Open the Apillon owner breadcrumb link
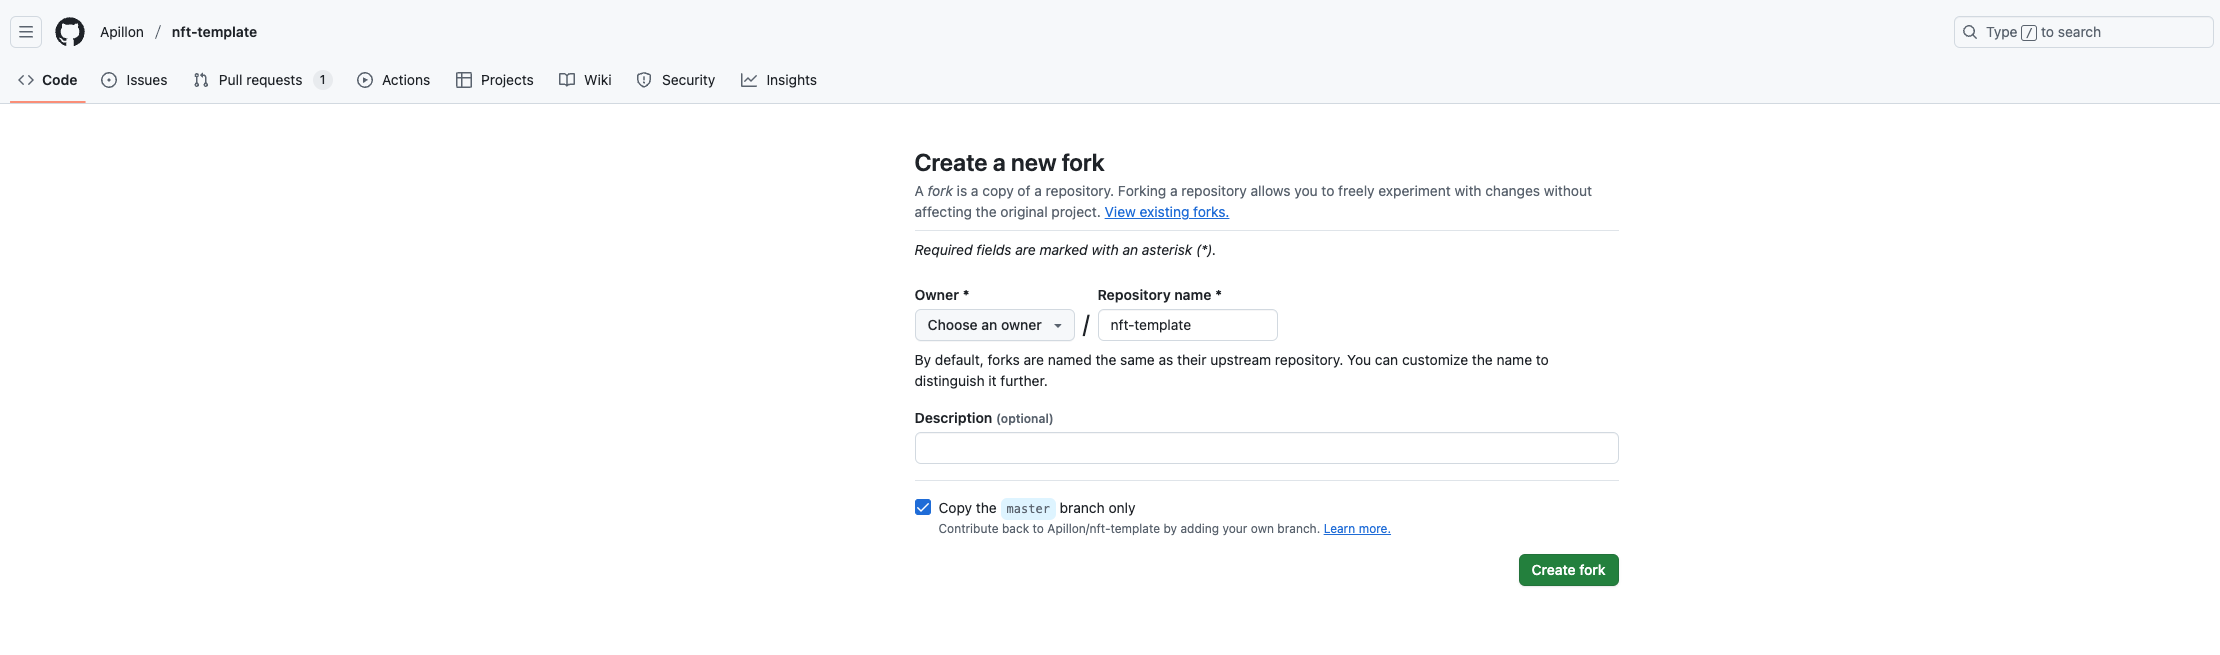Image resolution: width=2220 pixels, height=655 pixels. tap(122, 32)
